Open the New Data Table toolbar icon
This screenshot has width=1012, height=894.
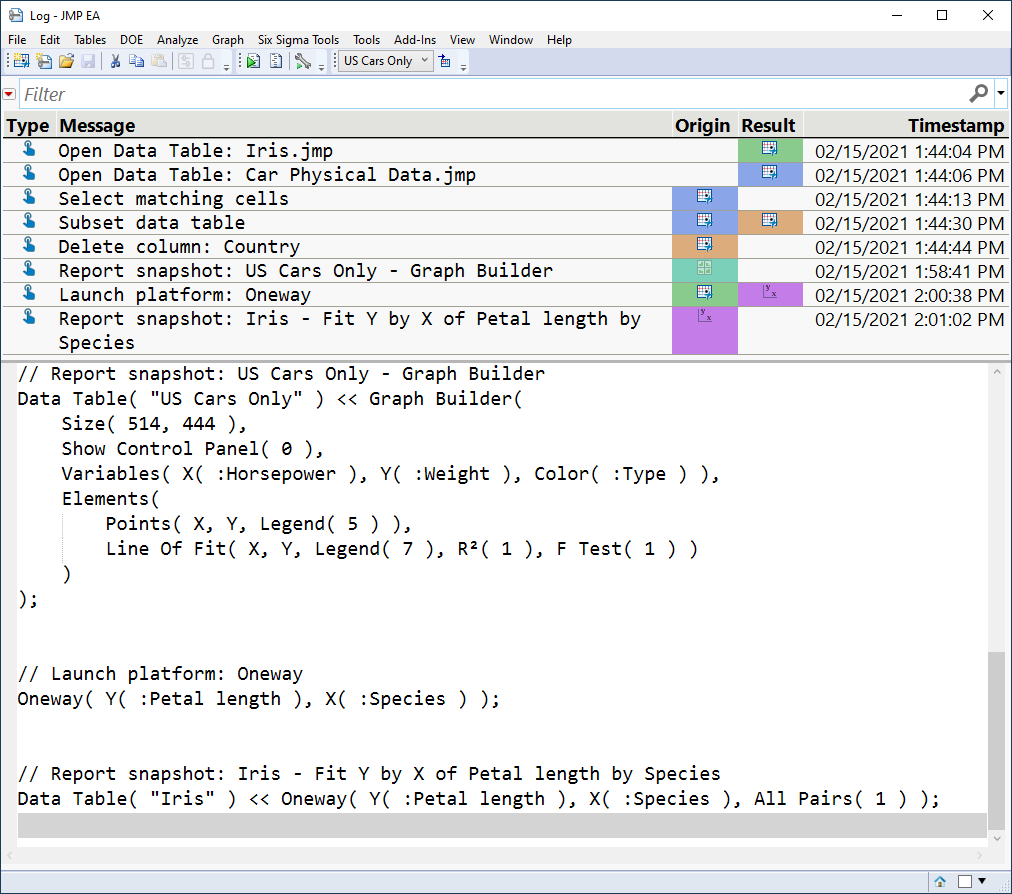click(x=20, y=61)
